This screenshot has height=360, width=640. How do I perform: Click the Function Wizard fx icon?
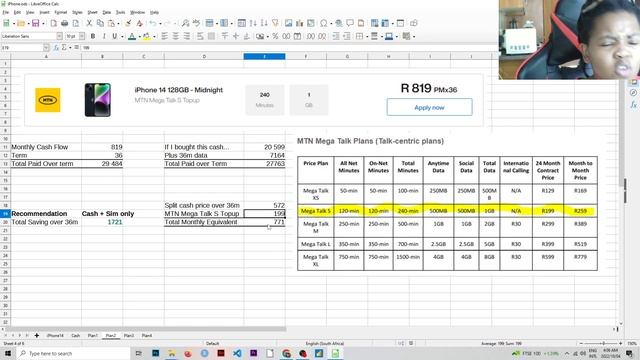point(56,48)
